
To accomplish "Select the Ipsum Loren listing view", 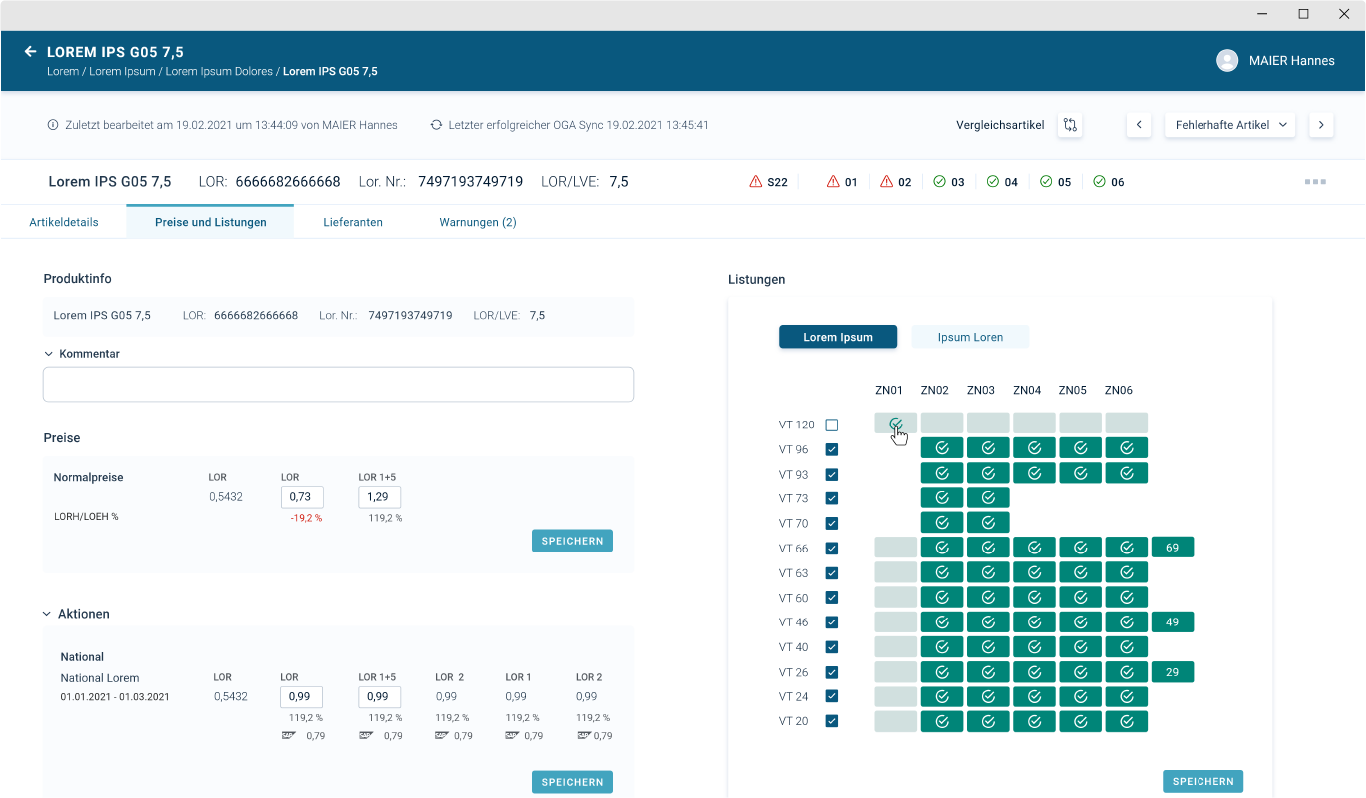I will (x=969, y=336).
